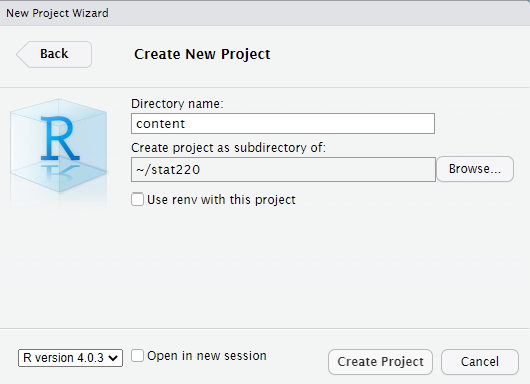Viewport: 530px width, 384px height.
Task: Select the ~/stat220 parent directory field
Action: tap(283, 169)
